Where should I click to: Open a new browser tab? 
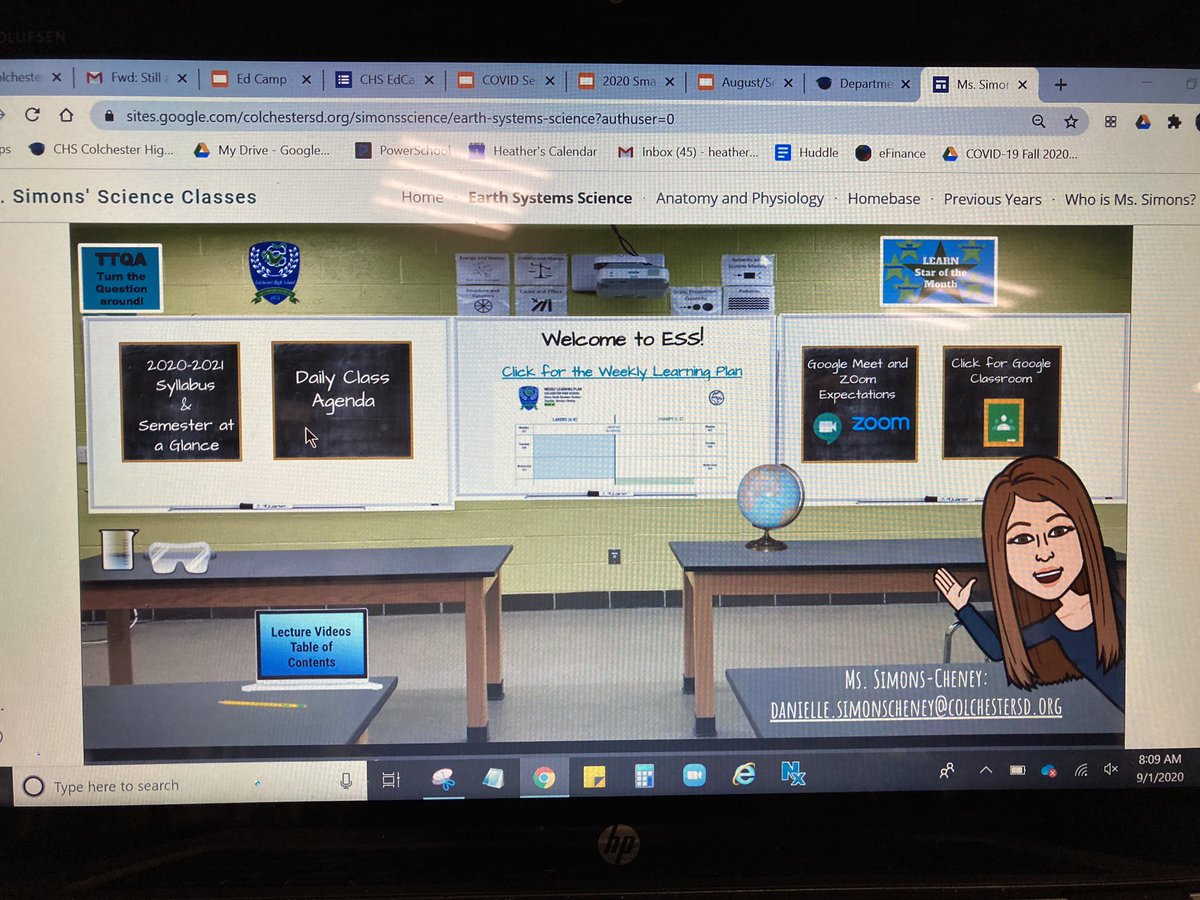pyautogui.click(x=1061, y=85)
